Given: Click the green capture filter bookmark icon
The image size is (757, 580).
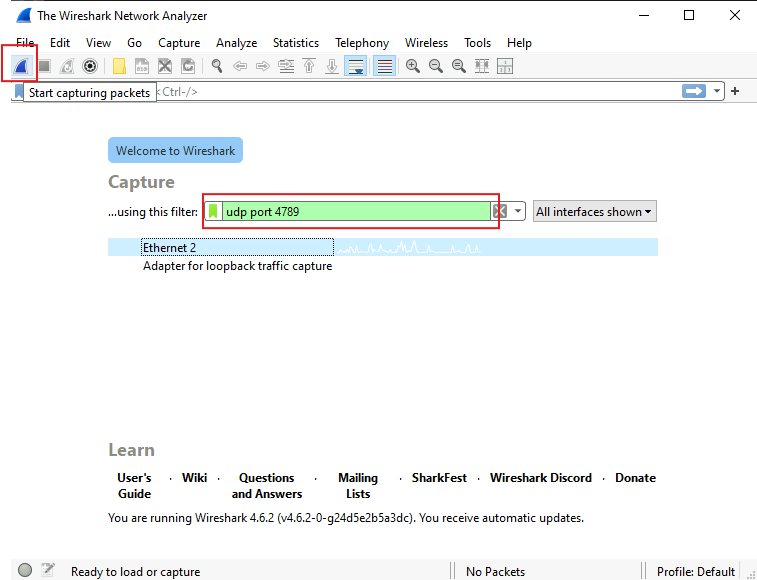Looking at the screenshot, I should click(213, 211).
